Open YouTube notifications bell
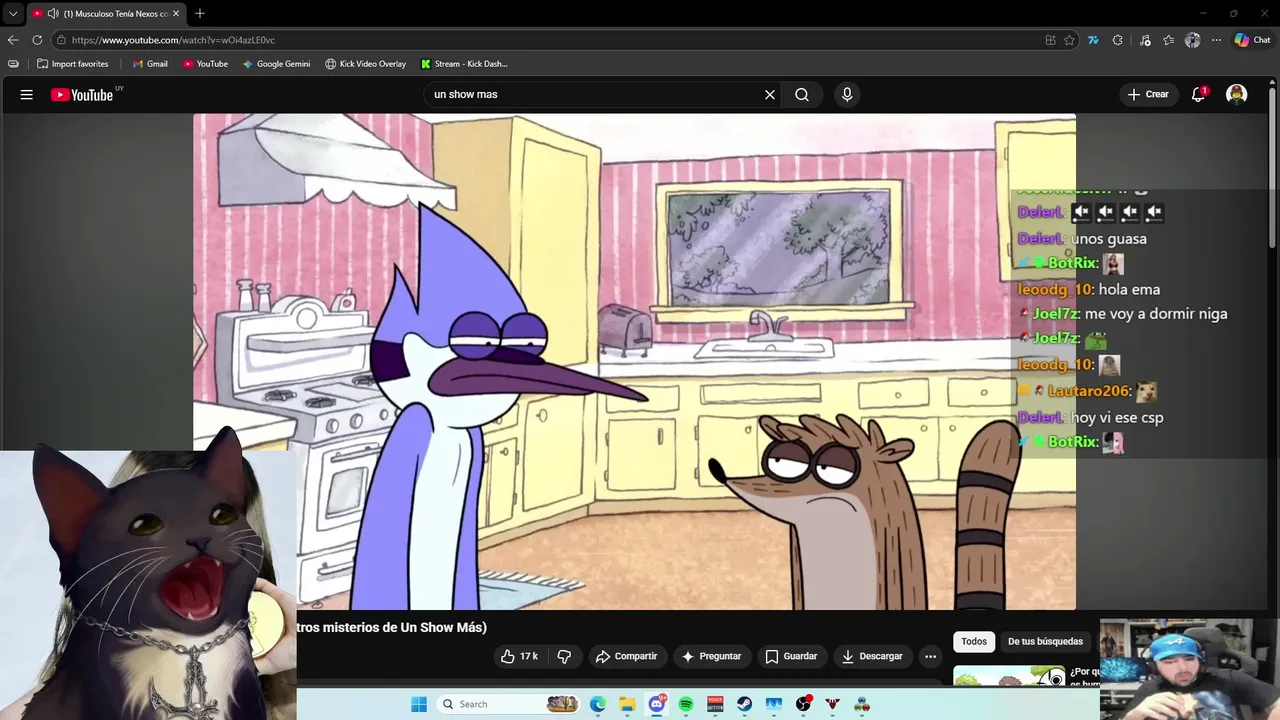 click(1198, 95)
